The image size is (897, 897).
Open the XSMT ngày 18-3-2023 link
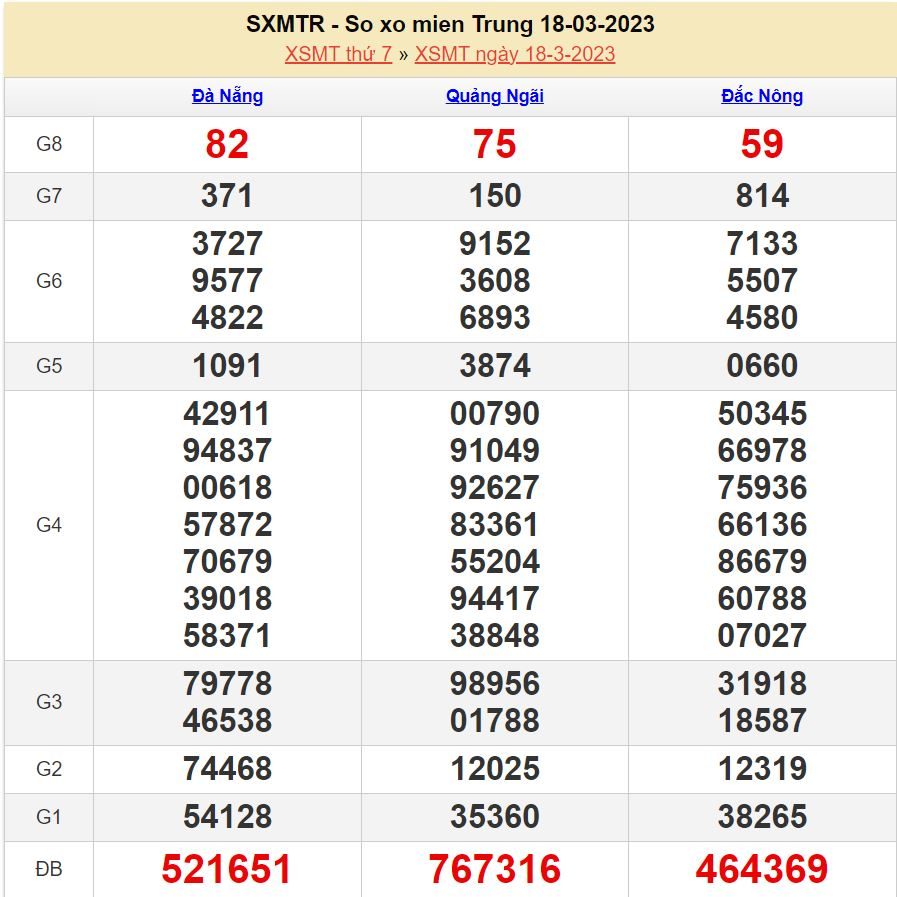[515, 54]
